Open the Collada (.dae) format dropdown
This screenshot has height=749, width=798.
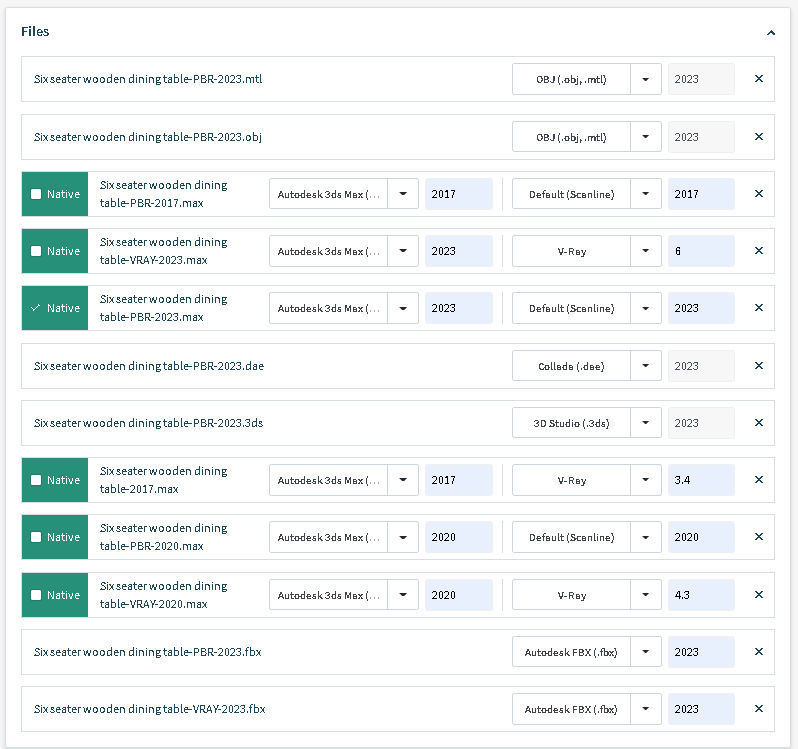pos(645,366)
